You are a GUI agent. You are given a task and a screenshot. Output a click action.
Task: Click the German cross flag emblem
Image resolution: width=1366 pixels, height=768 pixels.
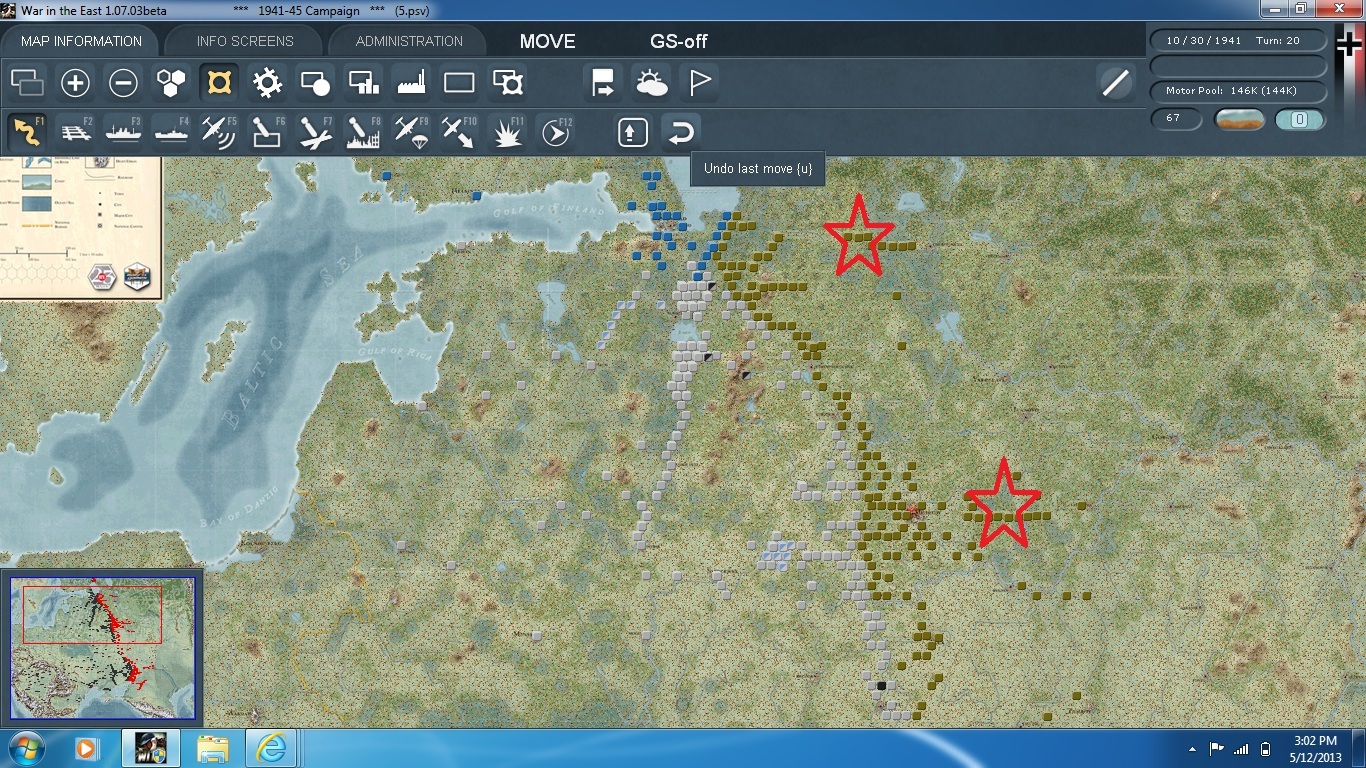[x=1350, y=46]
